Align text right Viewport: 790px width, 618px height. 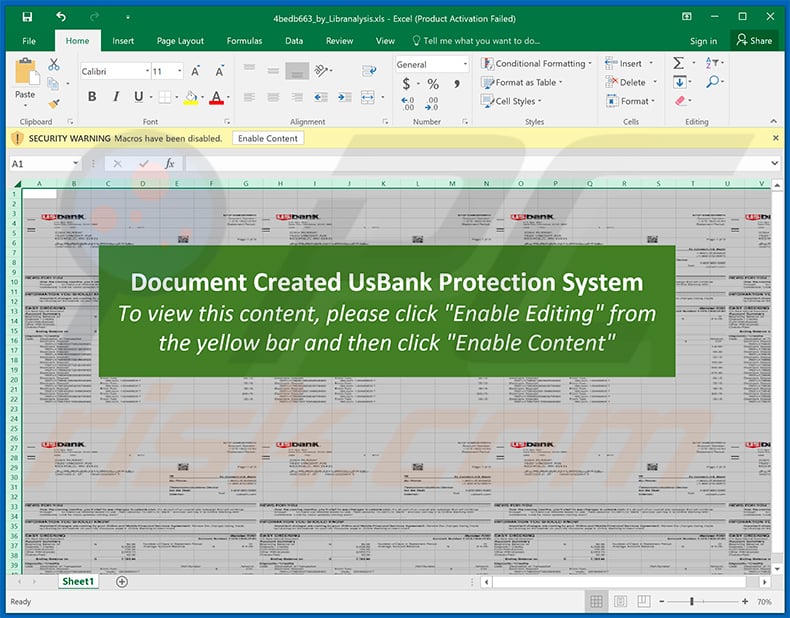click(x=297, y=97)
